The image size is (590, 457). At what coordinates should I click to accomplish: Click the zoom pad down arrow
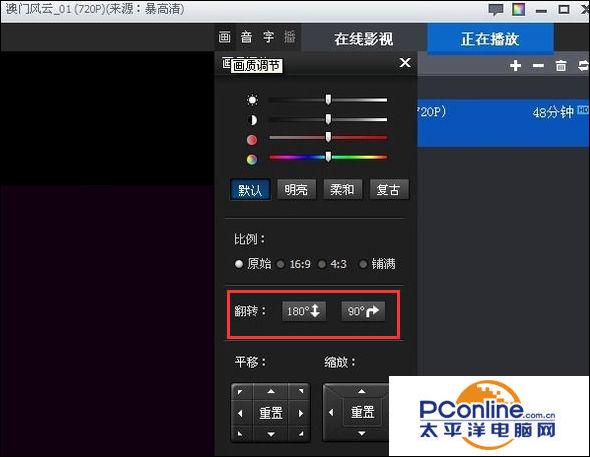pos(362,434)
